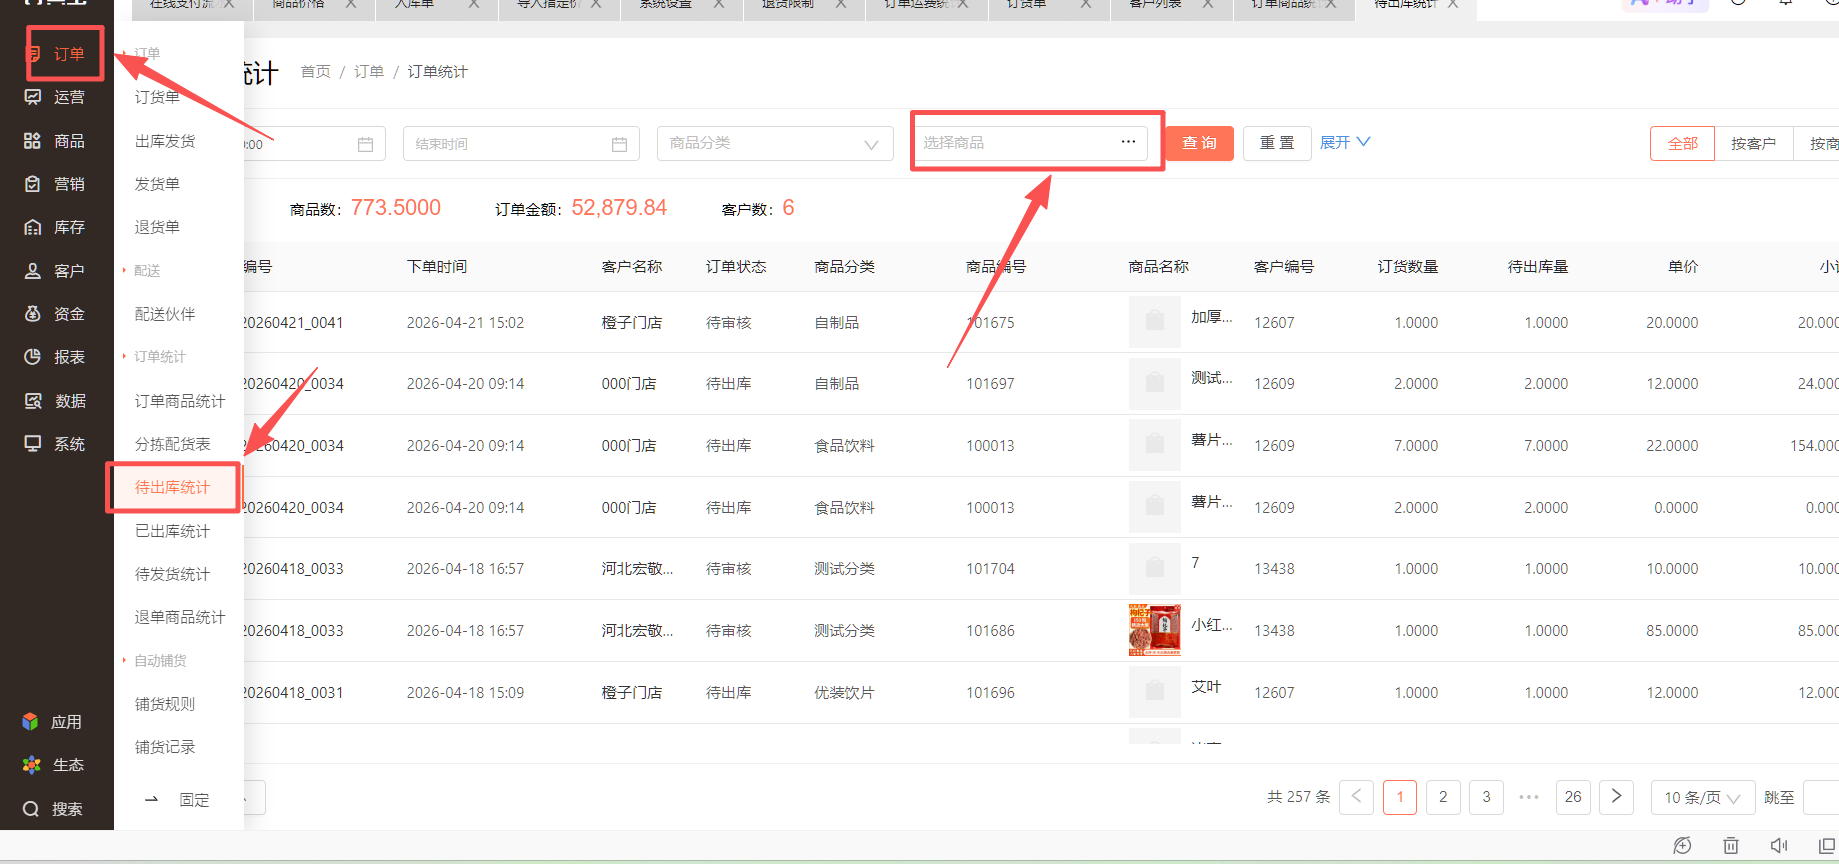Open the 商品 module in the sidebar
The width and height of the screenshot is (1839, 864).
[x=56, y=141]
